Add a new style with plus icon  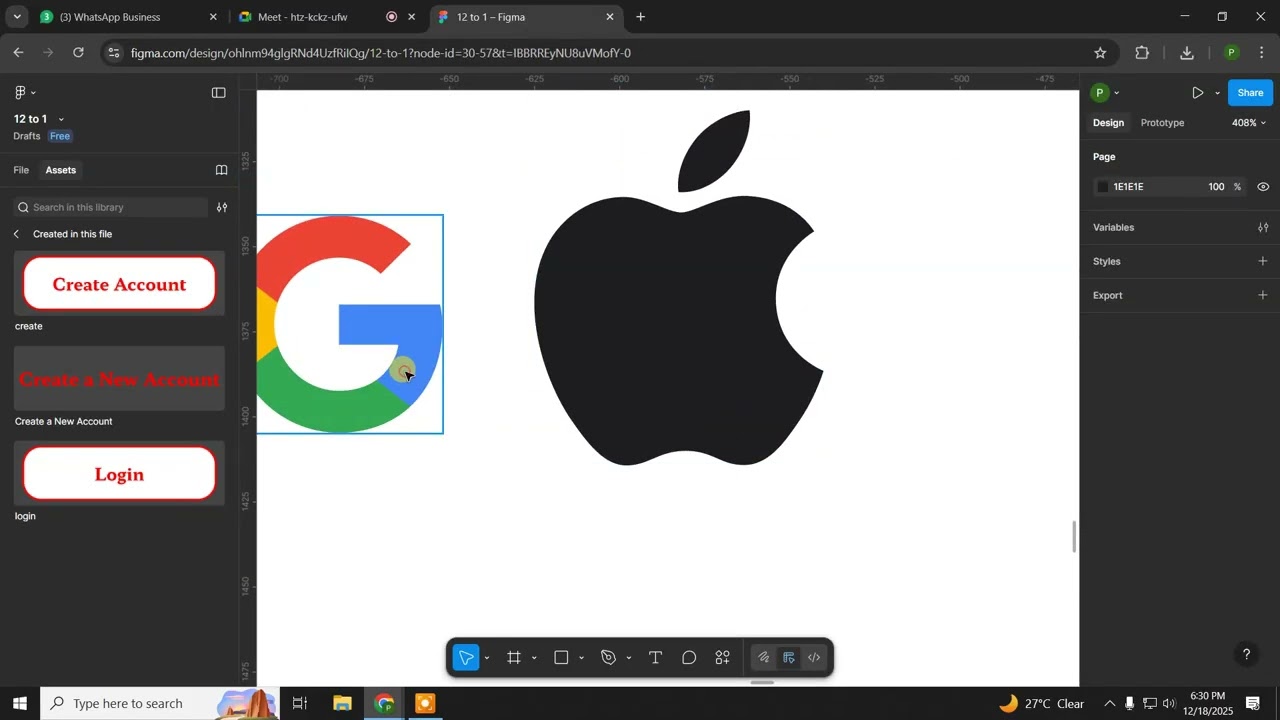(1263, 261)
